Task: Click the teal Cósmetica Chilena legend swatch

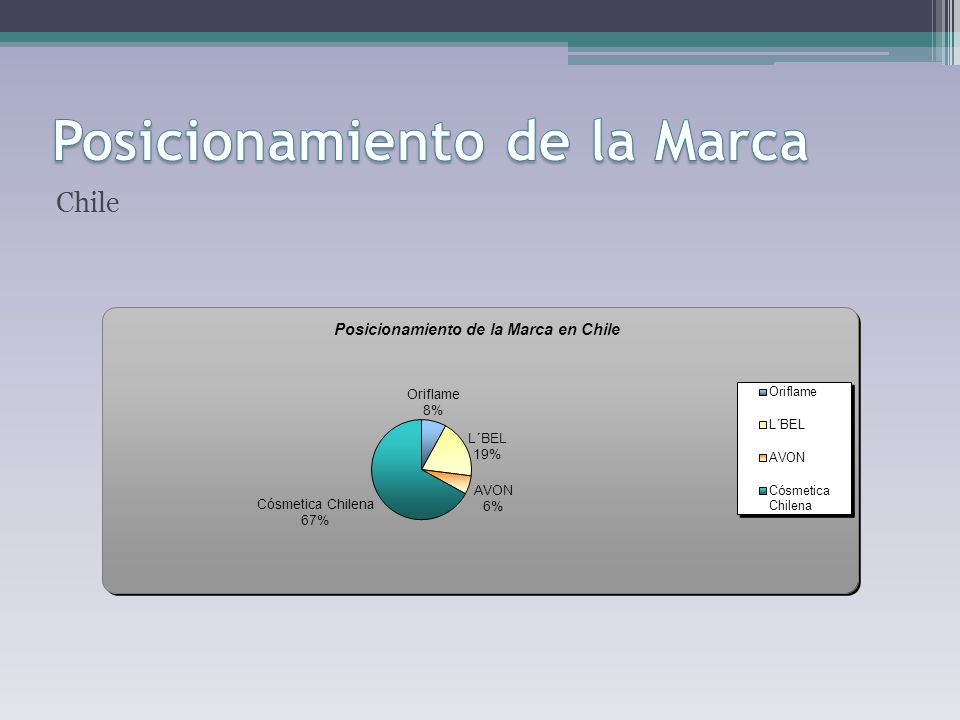Action: click(763, 491)
